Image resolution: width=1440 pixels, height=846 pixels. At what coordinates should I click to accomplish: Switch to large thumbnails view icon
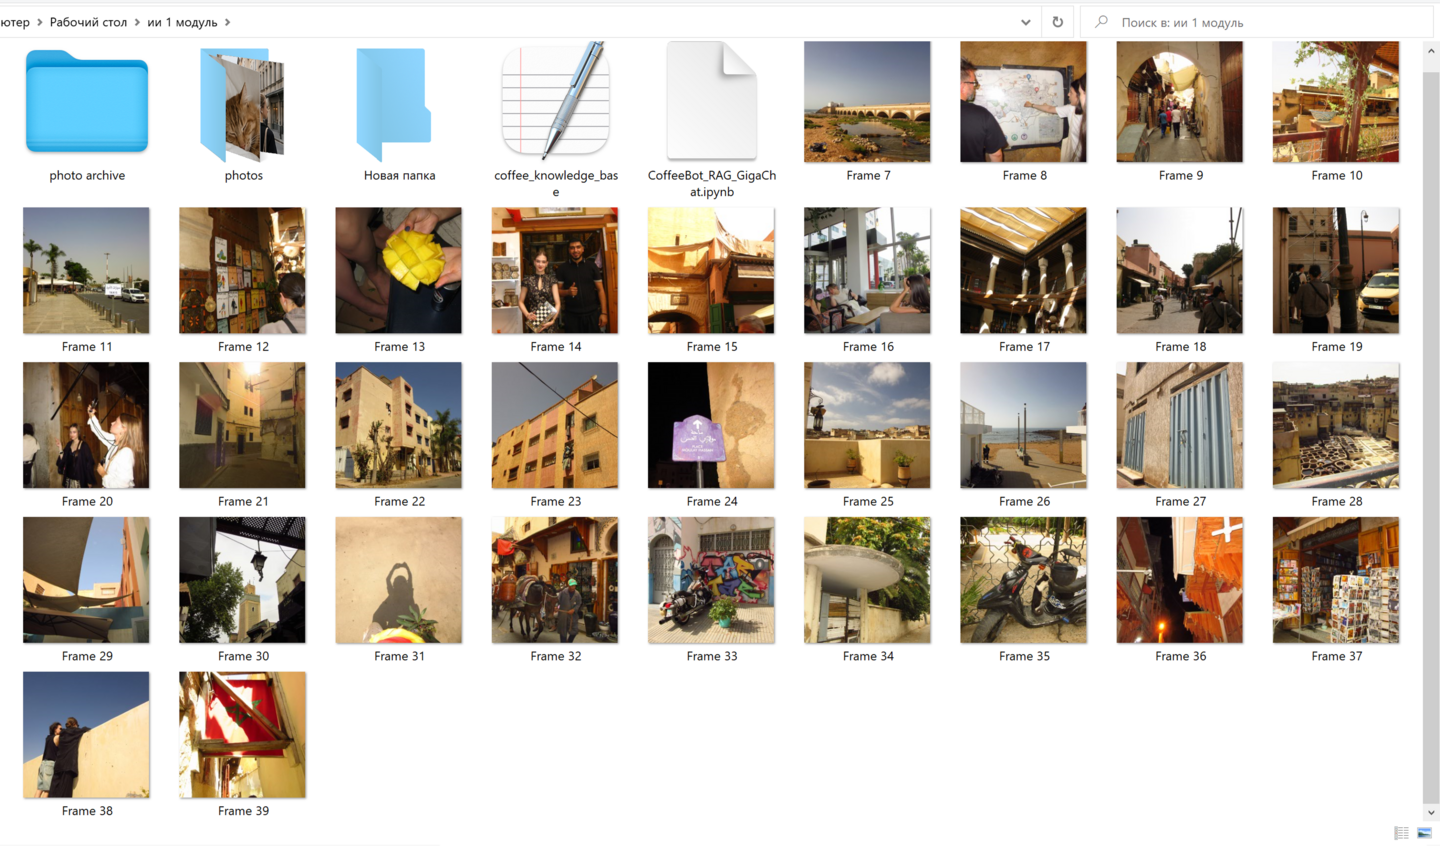point(1424,833)
